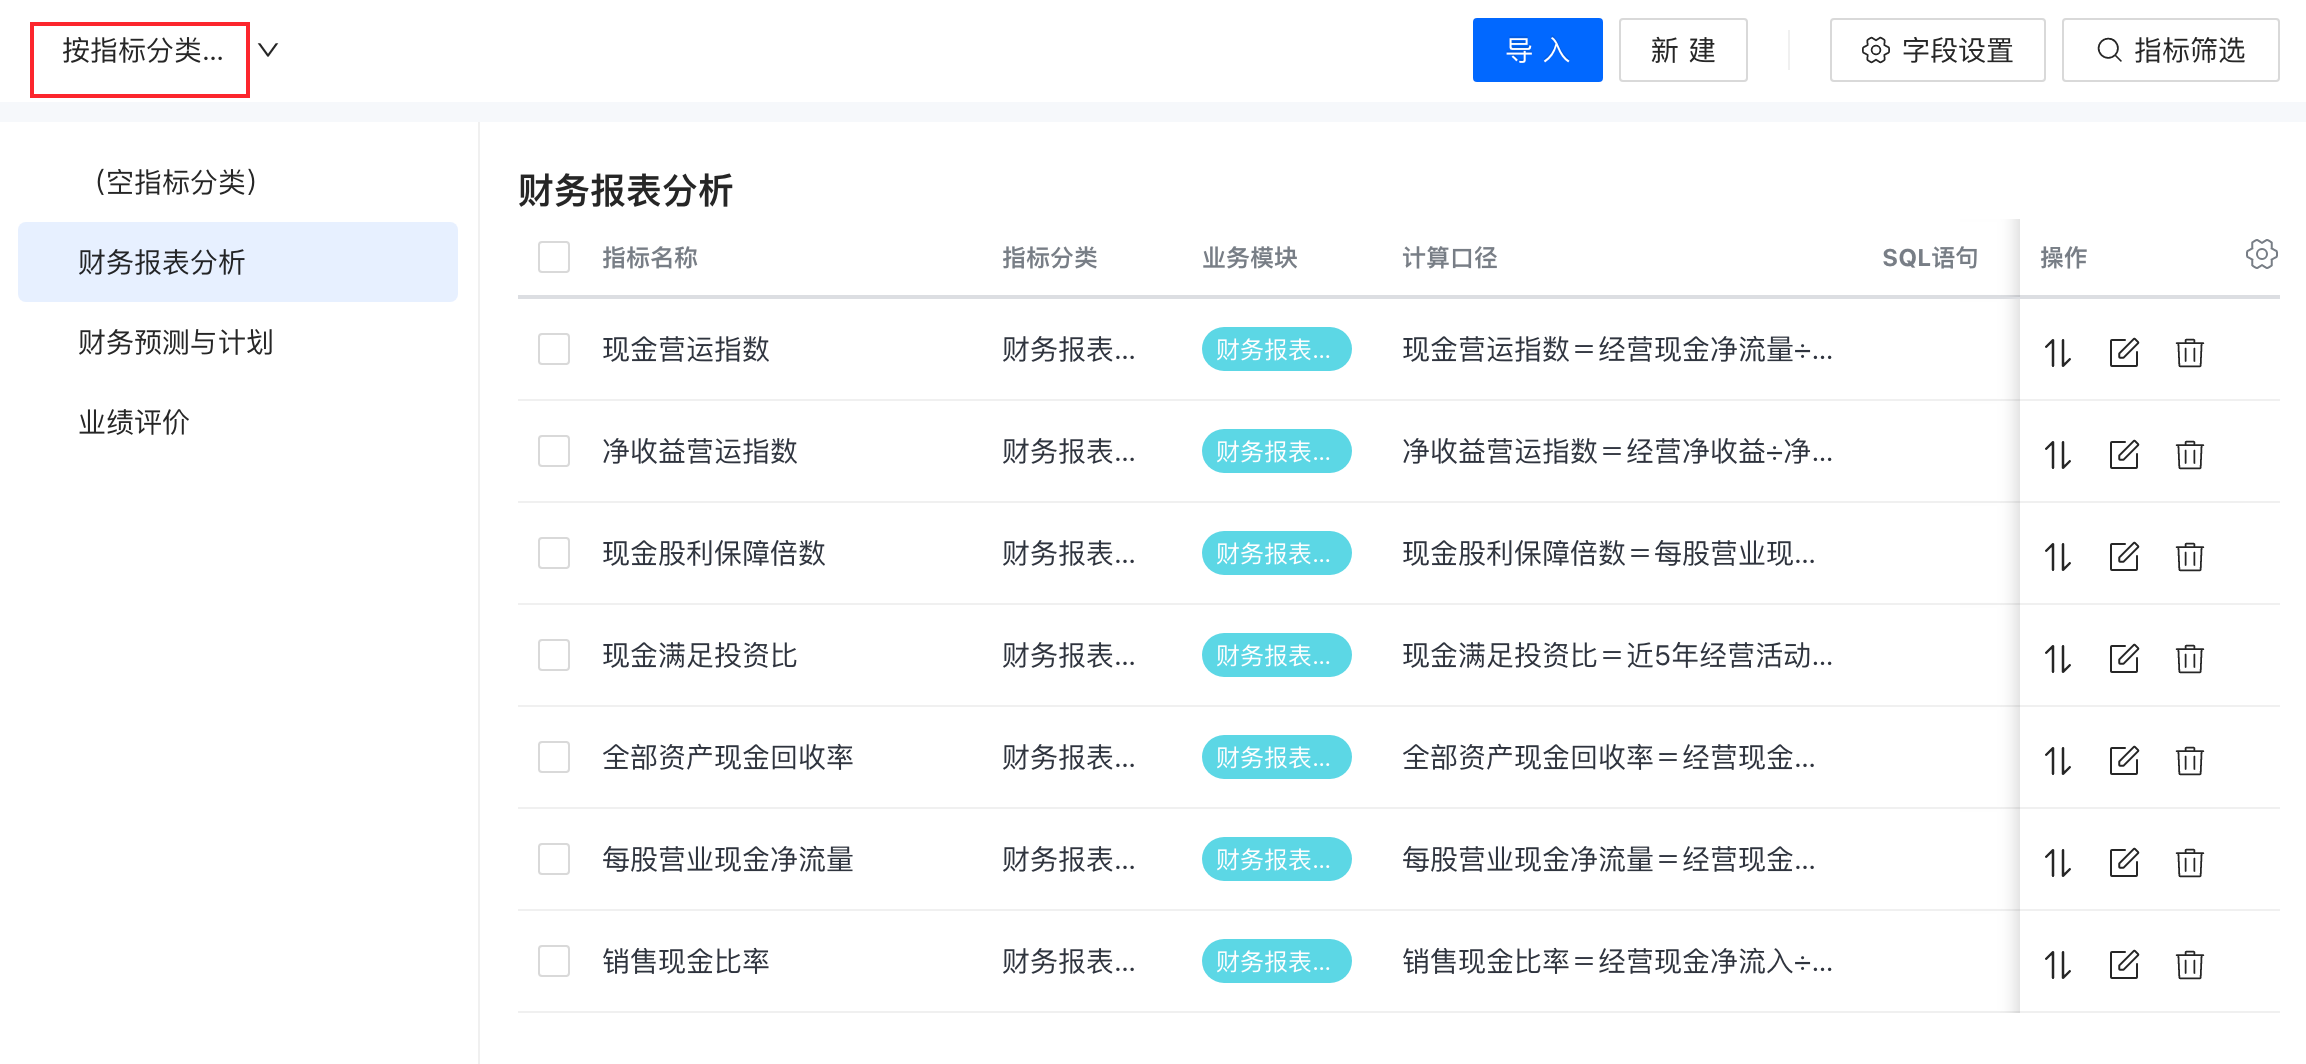
Task: Edit the 现金满足投资比 indicator
Action: tap(2124, 658)
